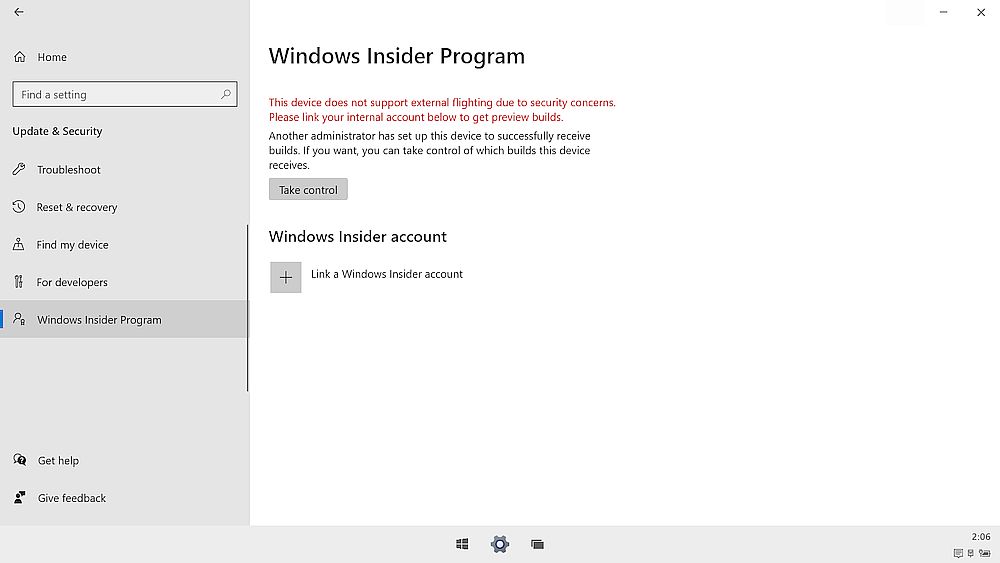Image resolution: width=1000 pixels, height=563 pixels.
Task: Focus the Find a setting search box
Action: pos(125,94)
